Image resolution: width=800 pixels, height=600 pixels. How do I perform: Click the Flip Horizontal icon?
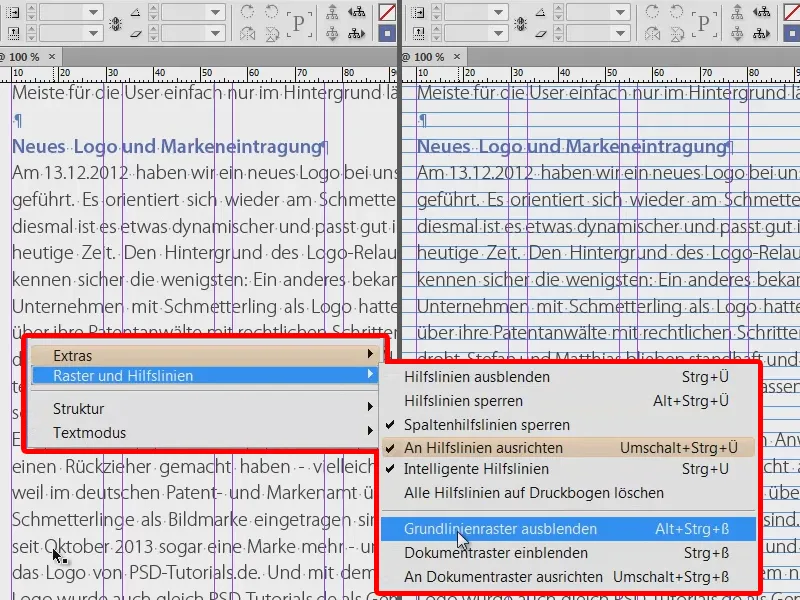click(x=246, y=33)
